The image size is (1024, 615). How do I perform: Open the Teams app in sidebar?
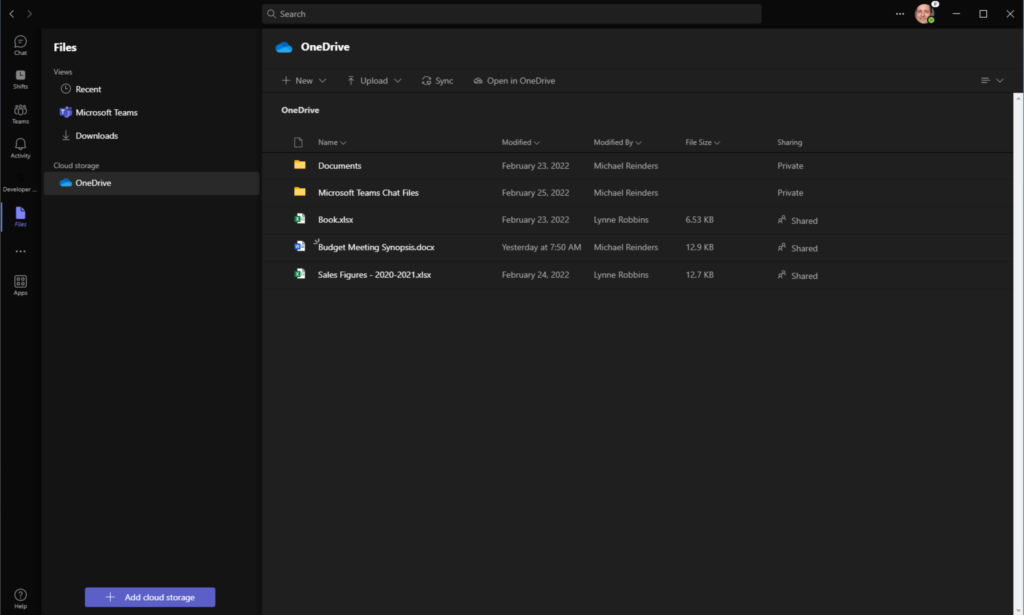(20, 114)
